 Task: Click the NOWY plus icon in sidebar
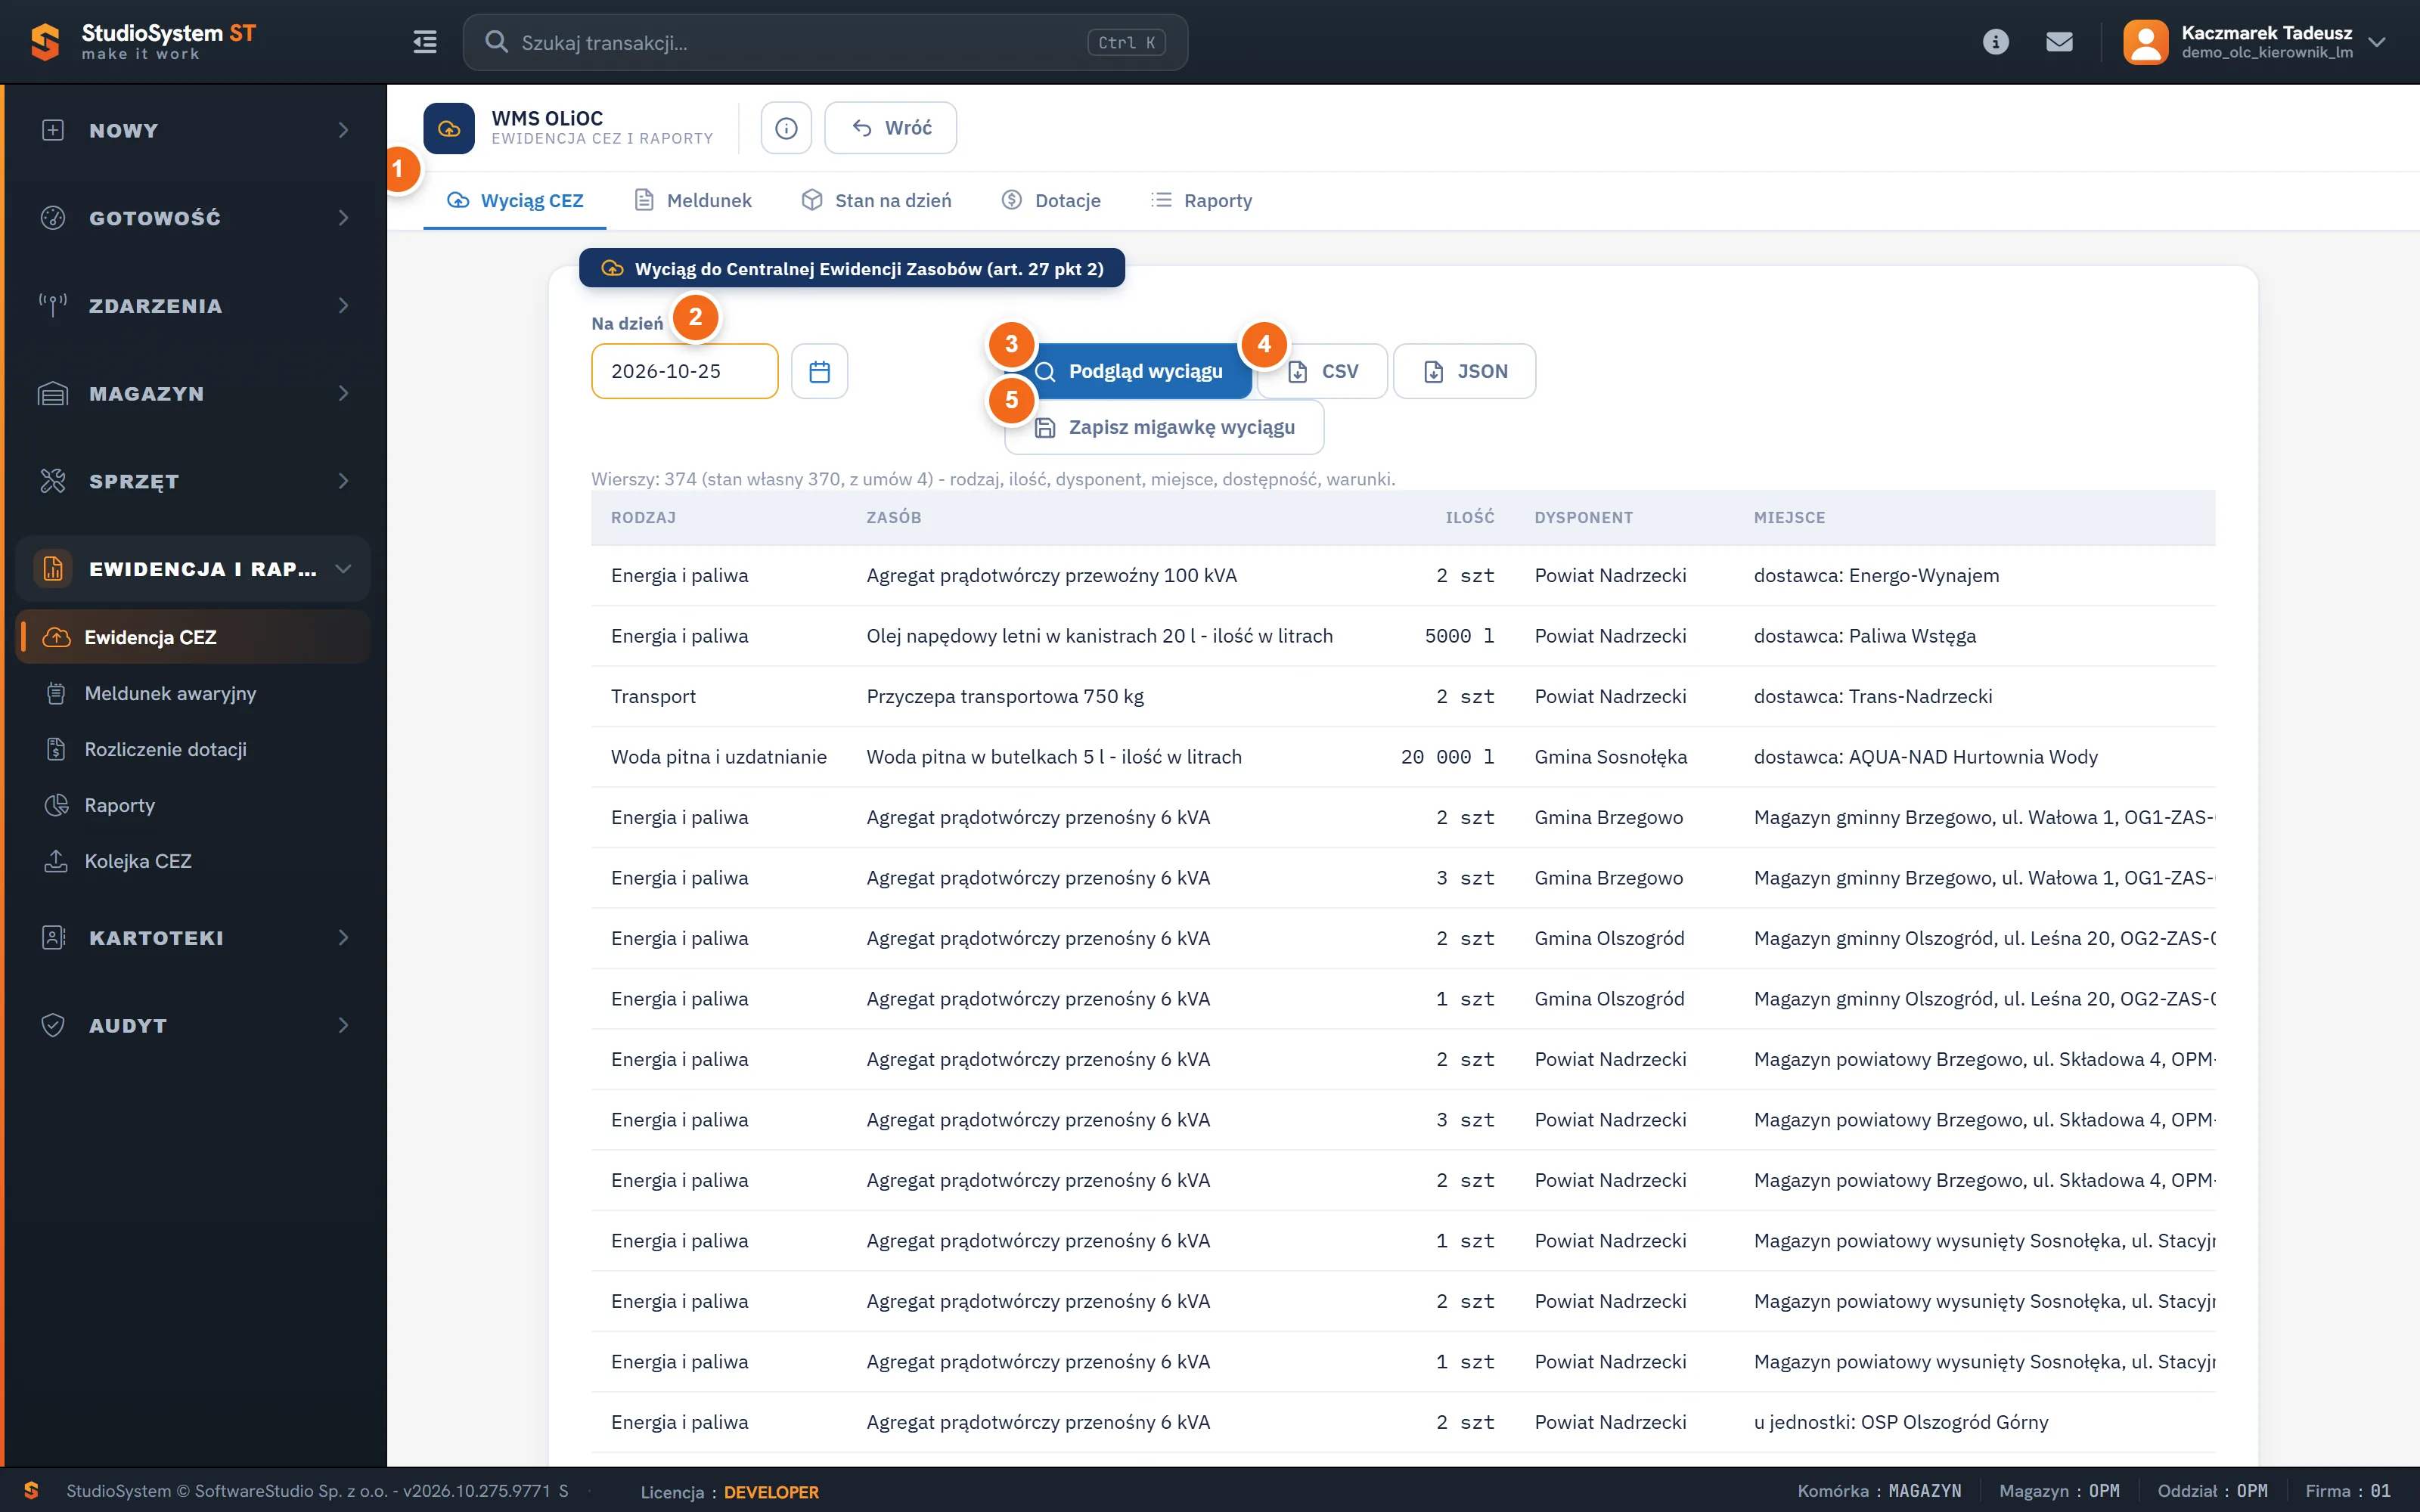(53, 130)
